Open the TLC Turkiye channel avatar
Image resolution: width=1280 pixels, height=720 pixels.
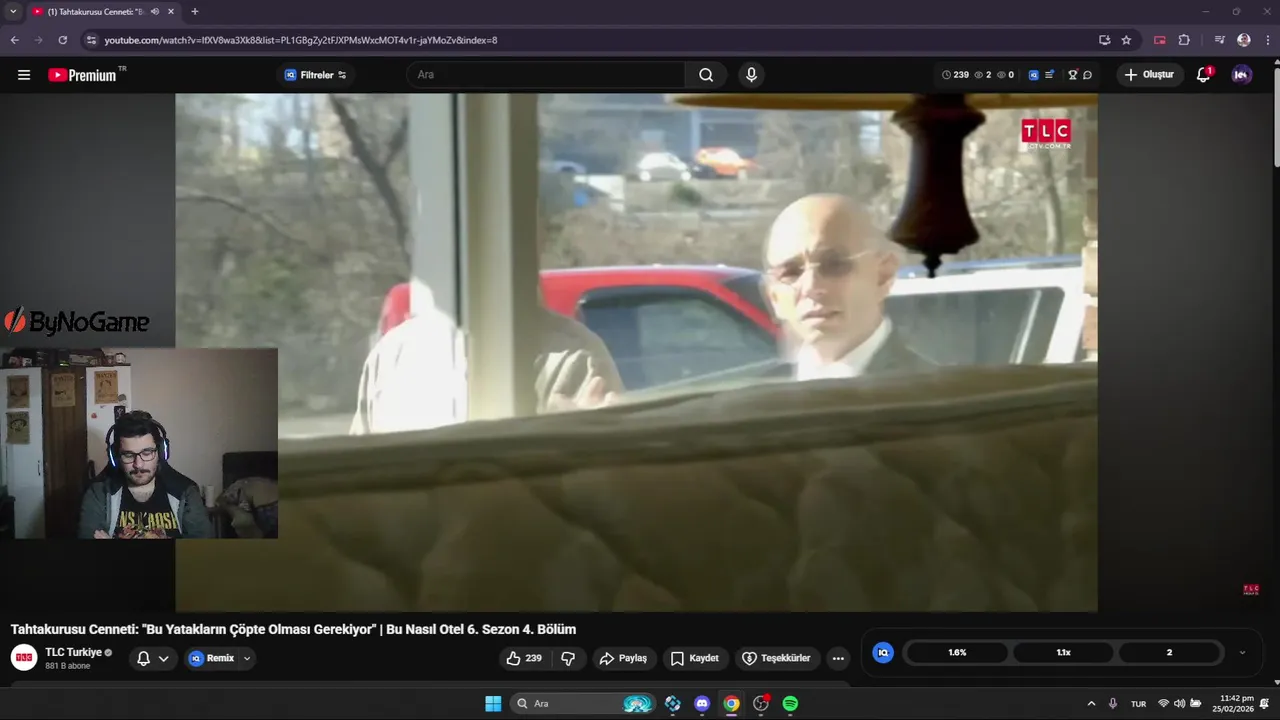tap(24, 657)
